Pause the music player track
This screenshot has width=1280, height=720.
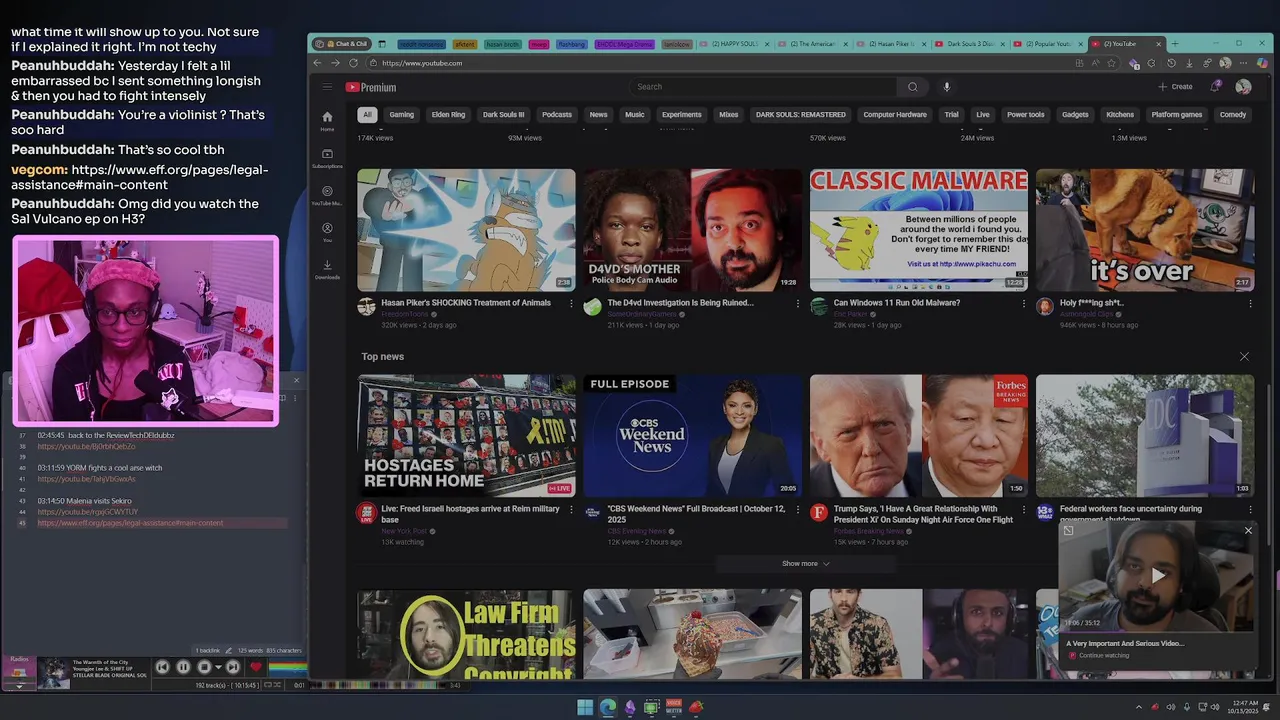(183, 667)
